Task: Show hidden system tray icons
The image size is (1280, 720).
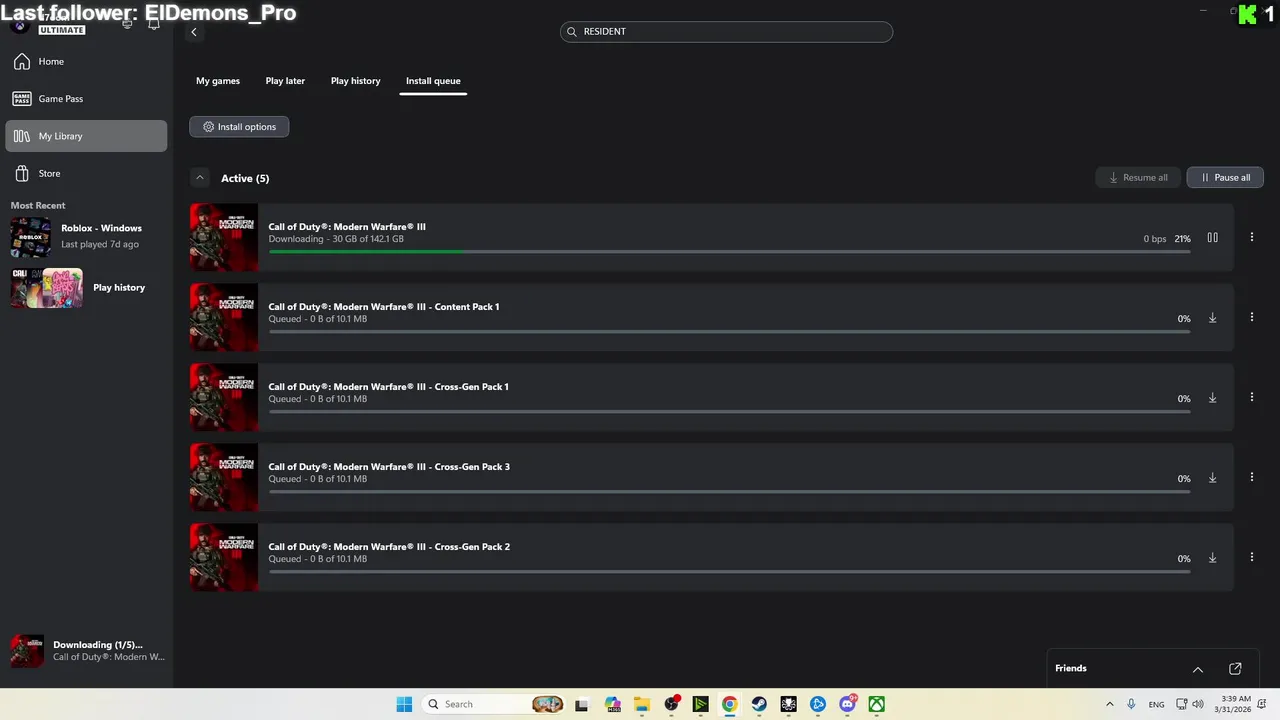Action: 1109,704
